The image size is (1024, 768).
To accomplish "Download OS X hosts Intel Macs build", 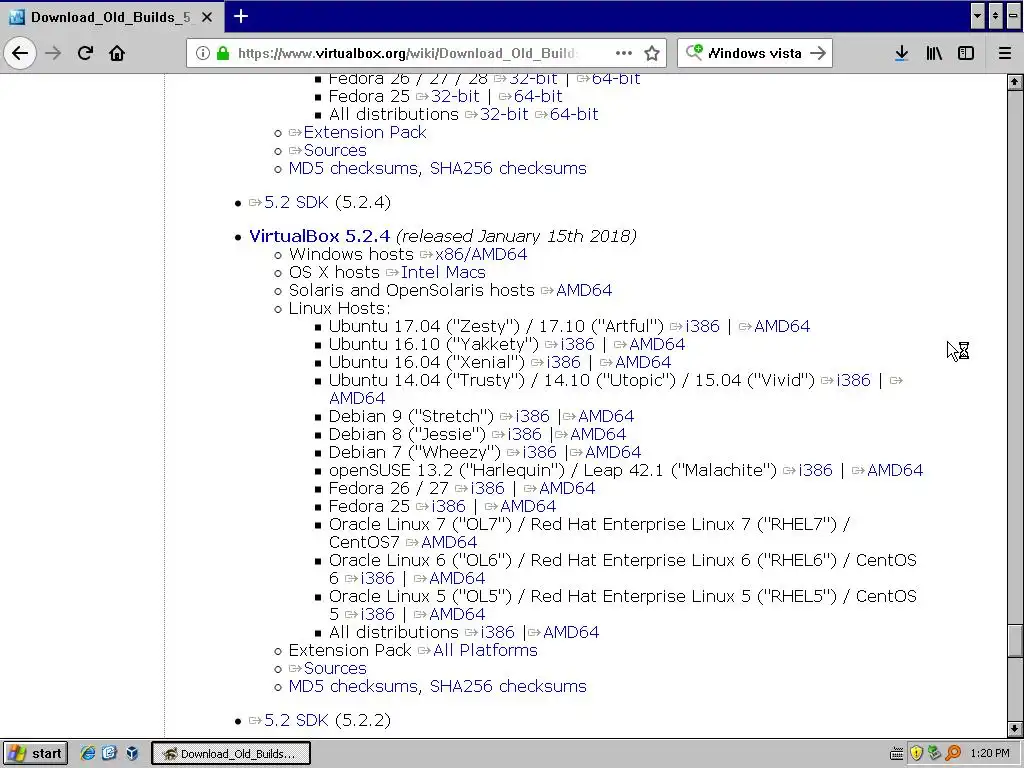I will [443, 272].
